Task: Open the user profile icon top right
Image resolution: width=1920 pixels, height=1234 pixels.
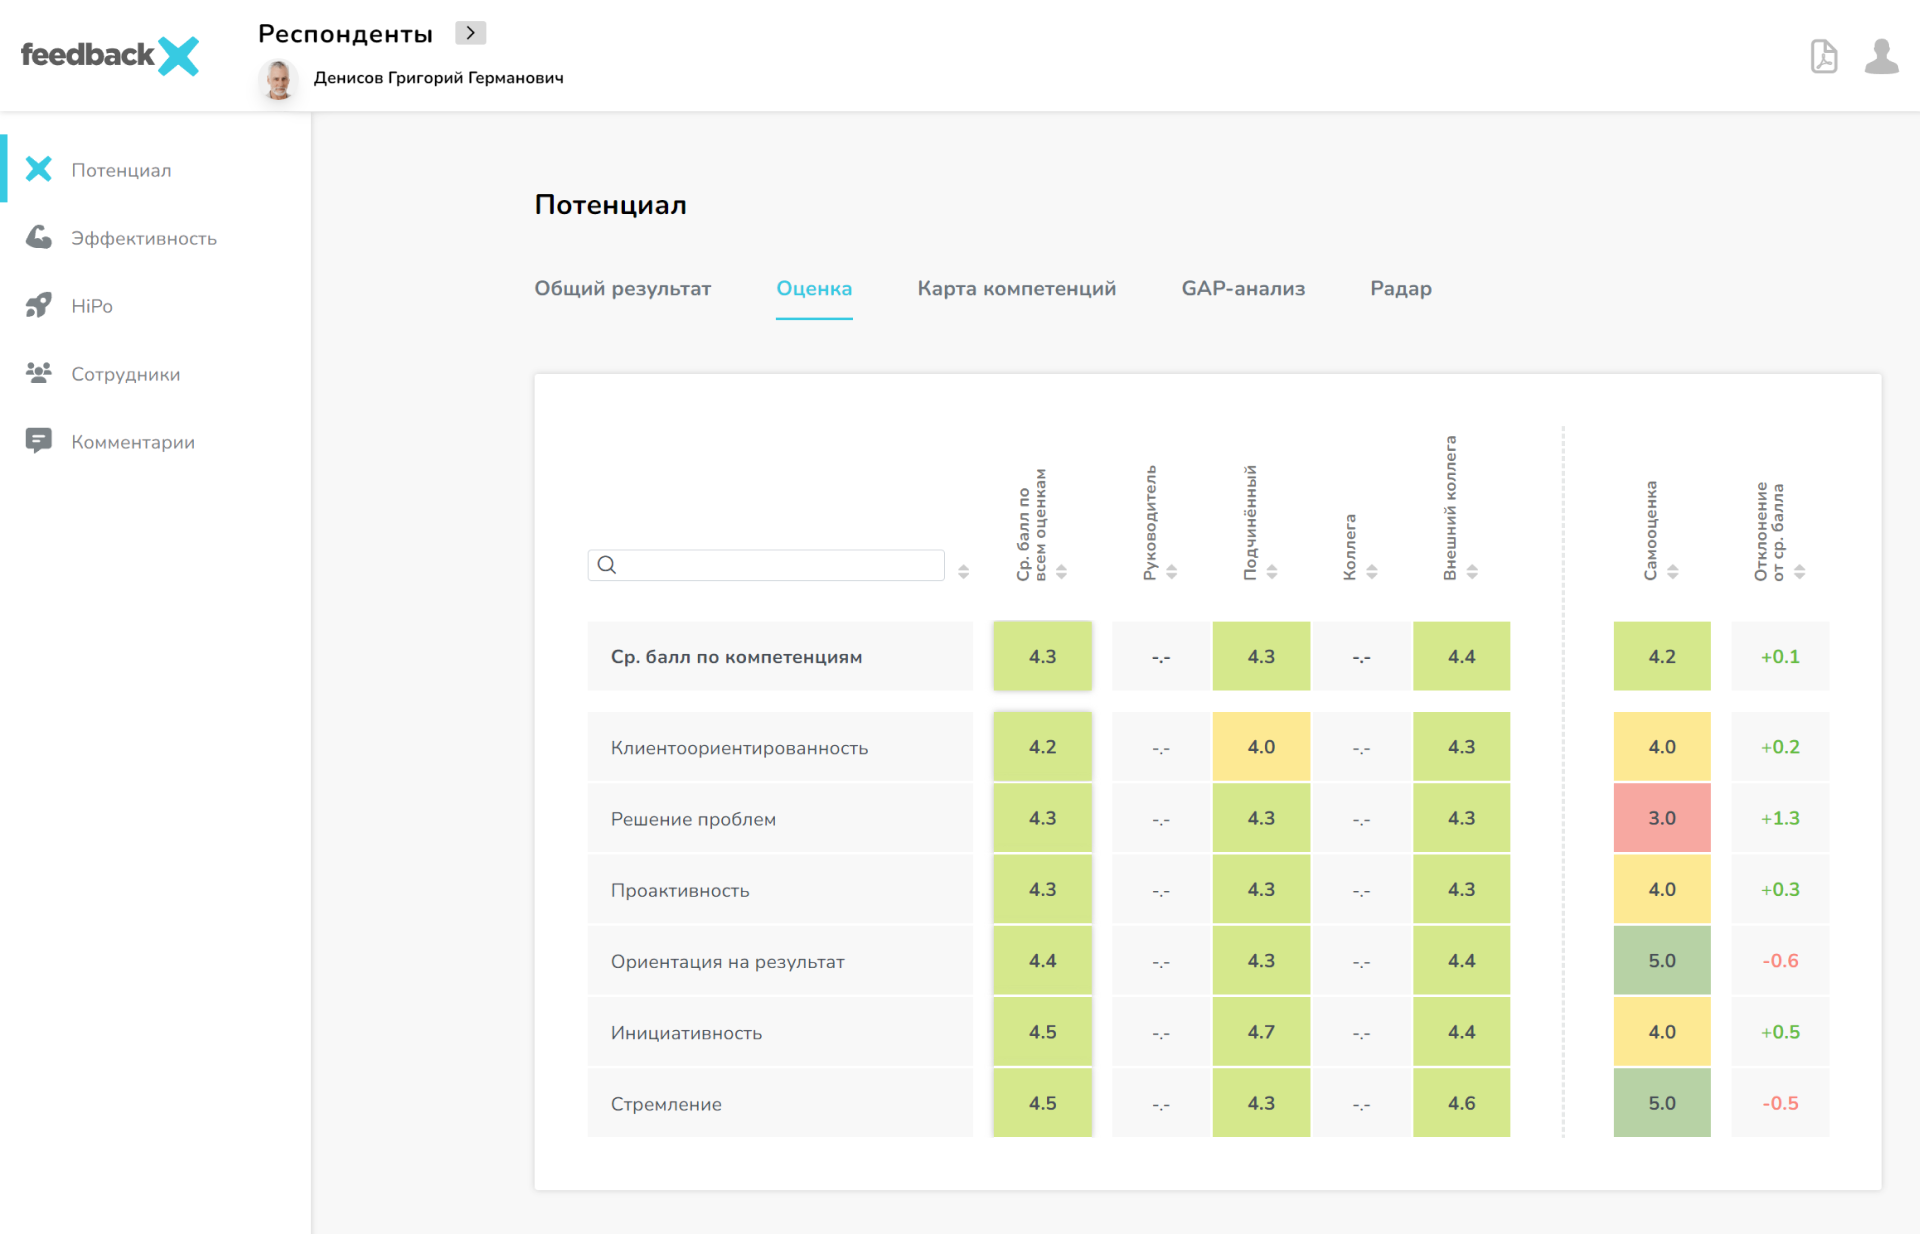Action: tap(1882, 57)
